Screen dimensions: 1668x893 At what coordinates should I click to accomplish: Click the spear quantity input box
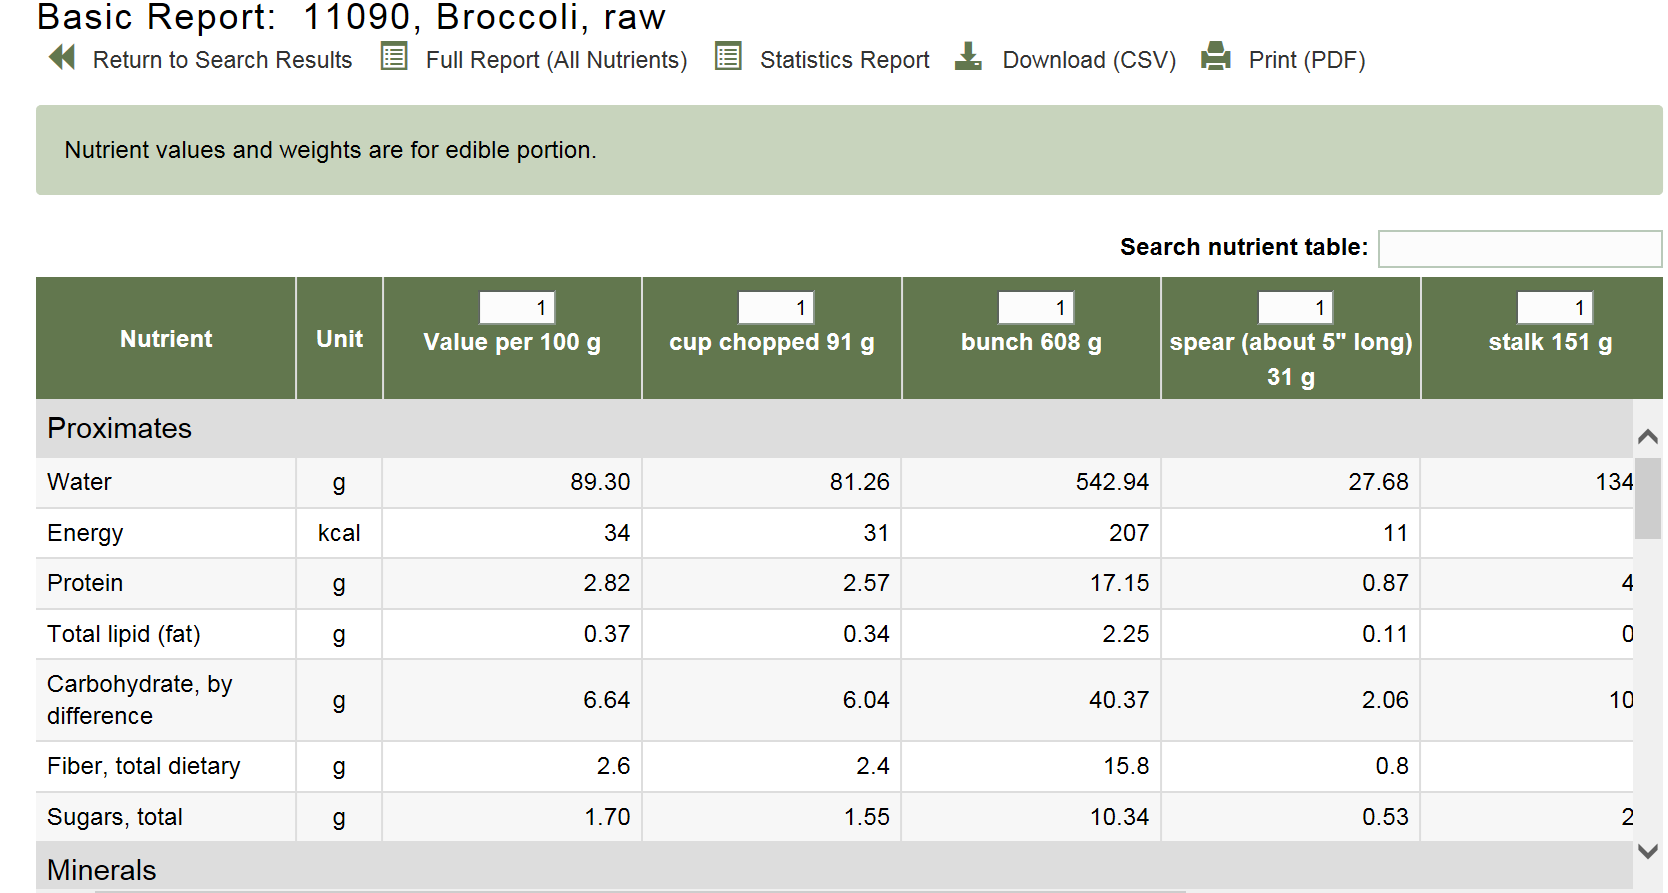point(1295,308)
